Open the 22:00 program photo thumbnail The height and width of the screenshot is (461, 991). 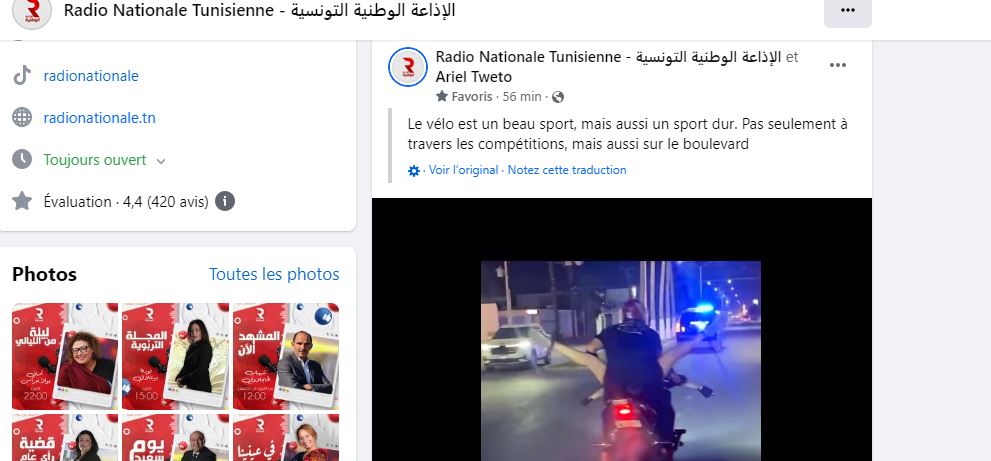click(x=65, y=356)
